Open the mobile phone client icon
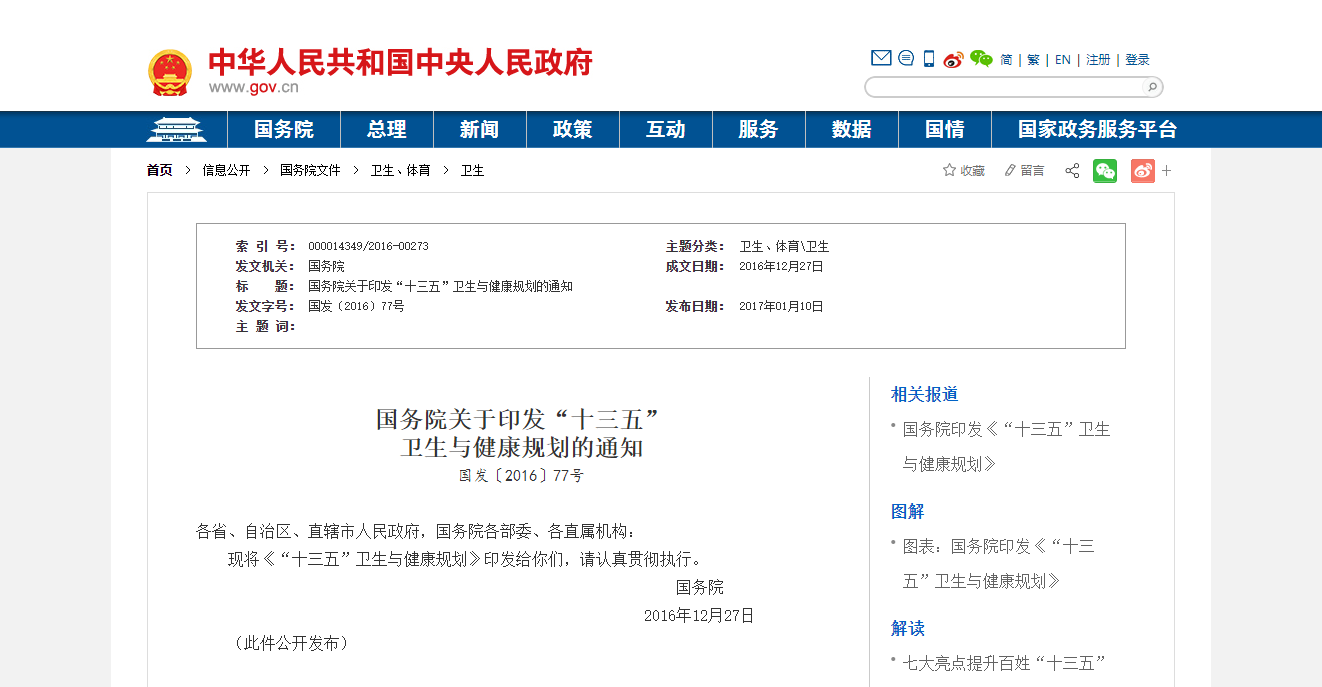The width and height of the screenshot is (1322, 687). click(x=929, y=59)
